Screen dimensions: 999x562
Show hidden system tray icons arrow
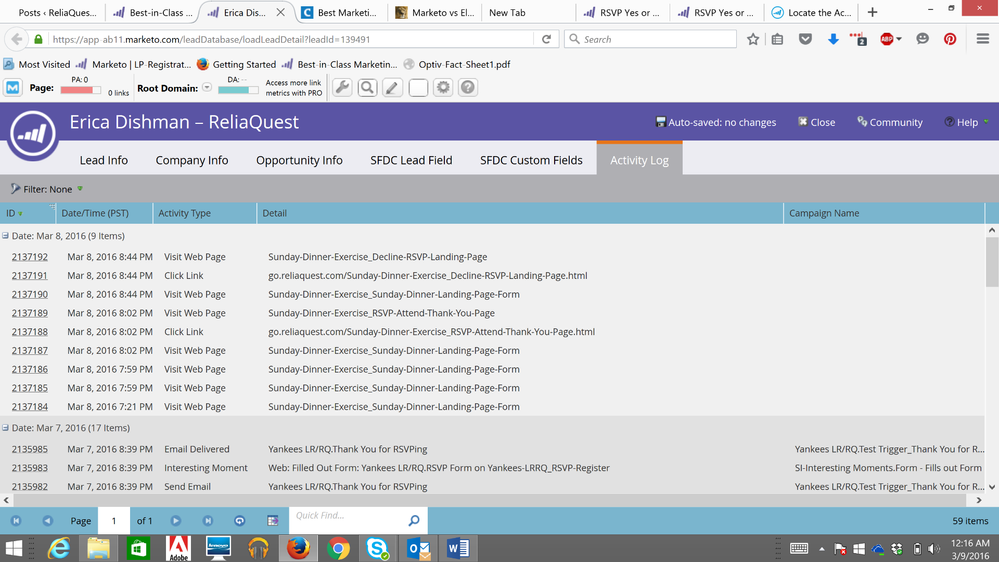[x=822, y=549]
